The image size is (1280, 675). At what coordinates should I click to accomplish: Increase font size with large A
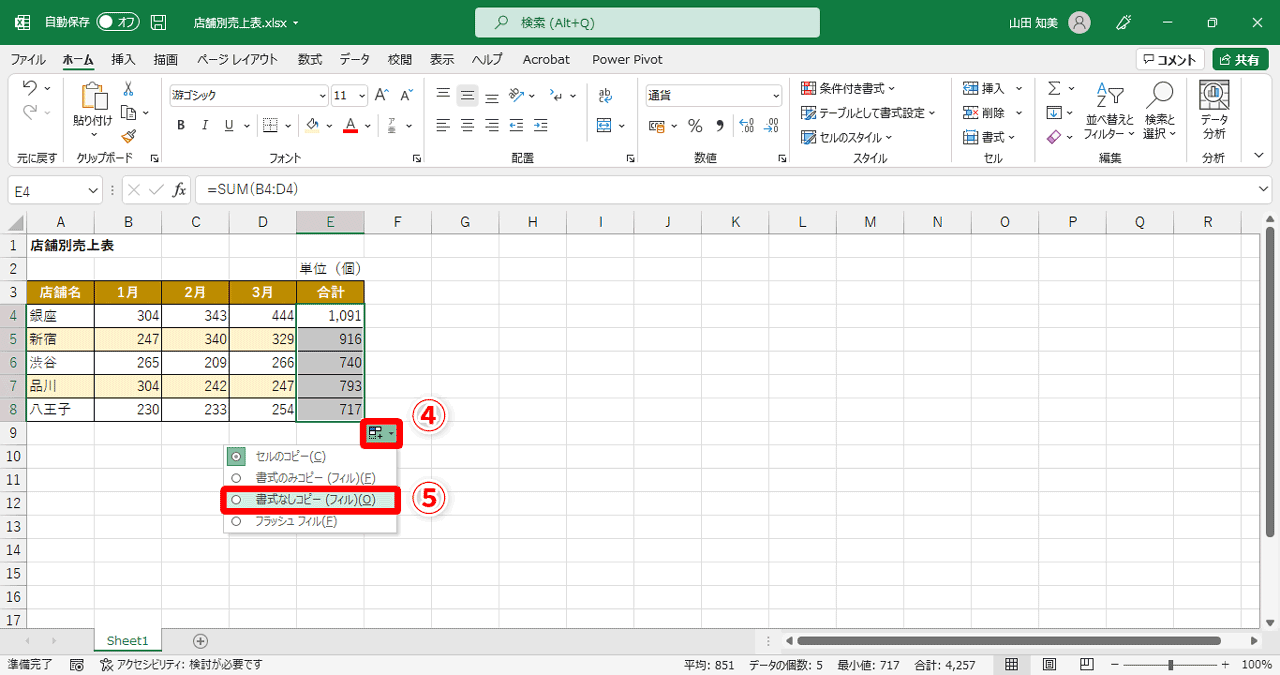pyautogui.click(x=381, y=96)
